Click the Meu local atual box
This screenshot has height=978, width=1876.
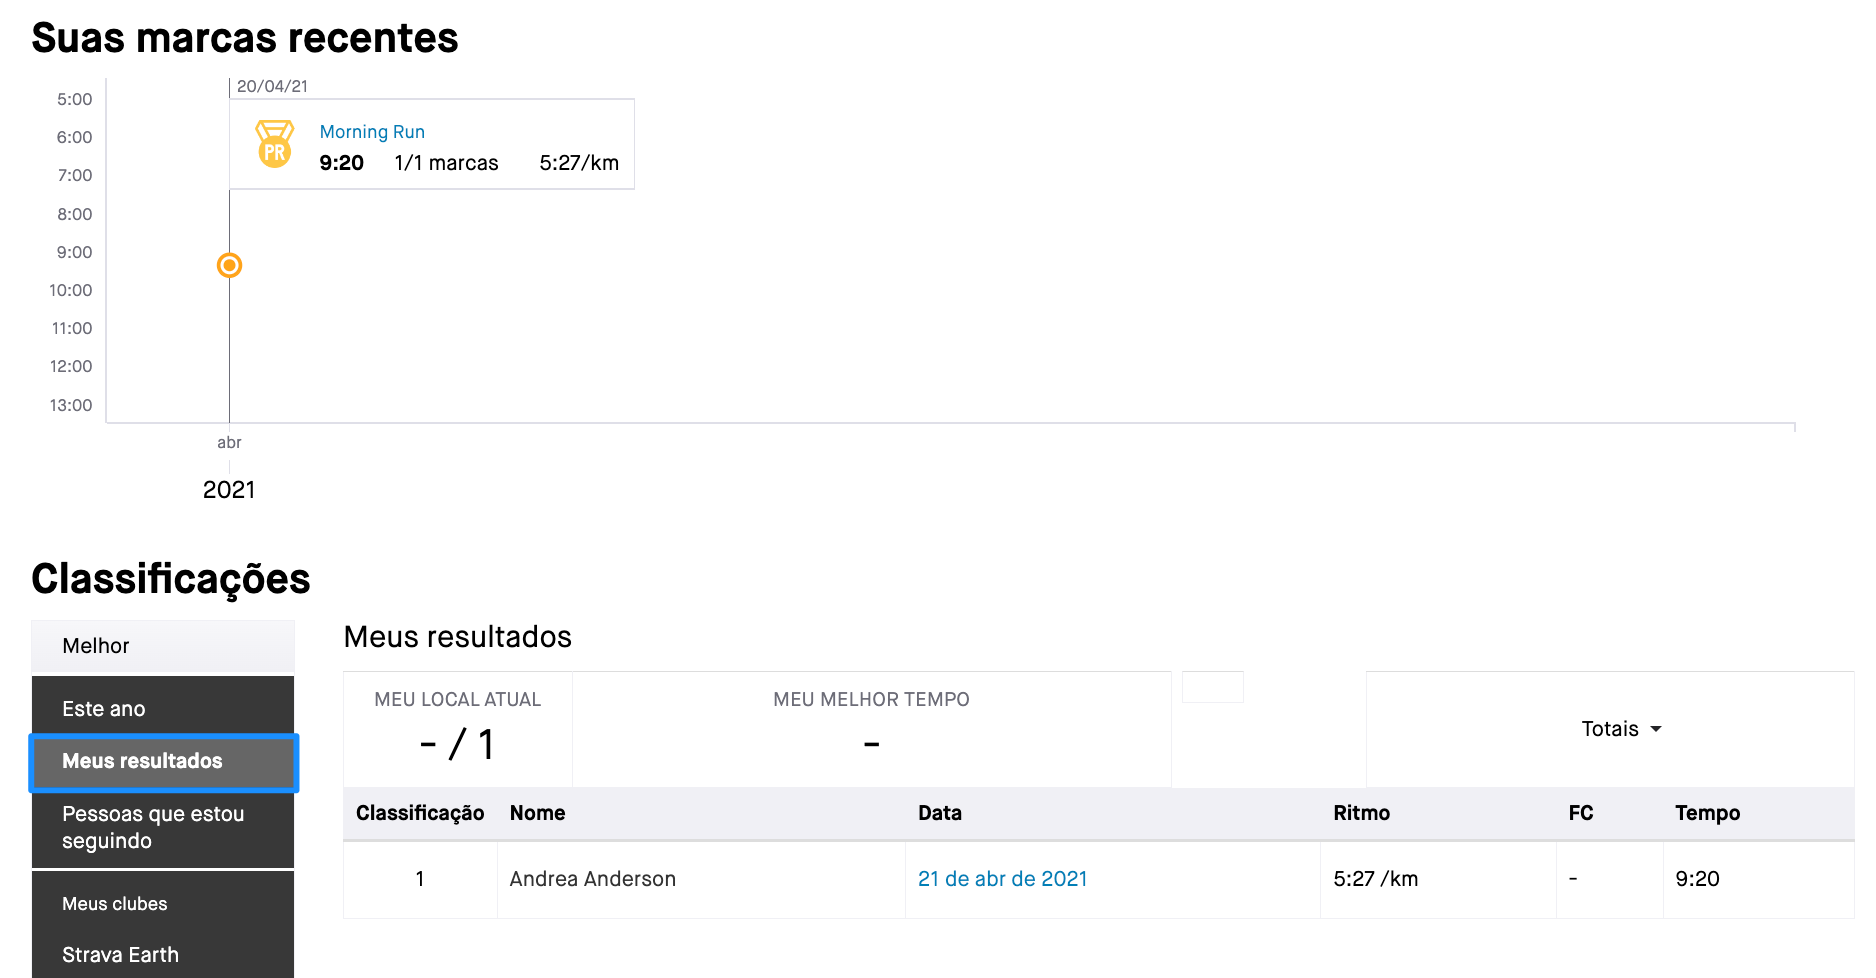(458, 729)
